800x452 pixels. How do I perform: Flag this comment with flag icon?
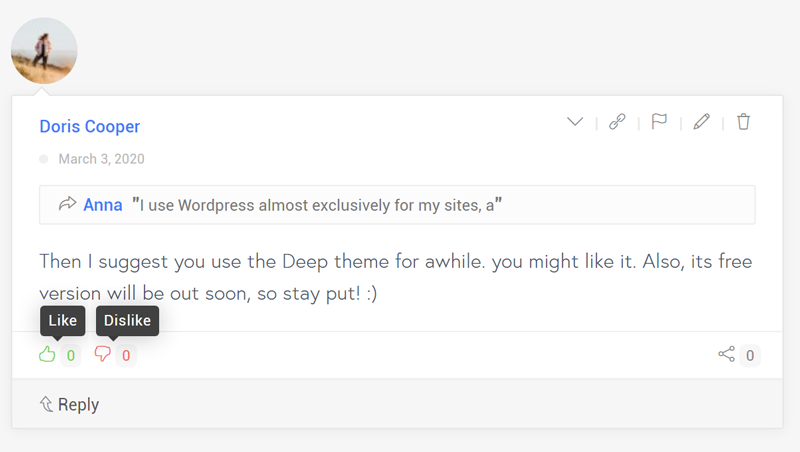coord(659,121)
